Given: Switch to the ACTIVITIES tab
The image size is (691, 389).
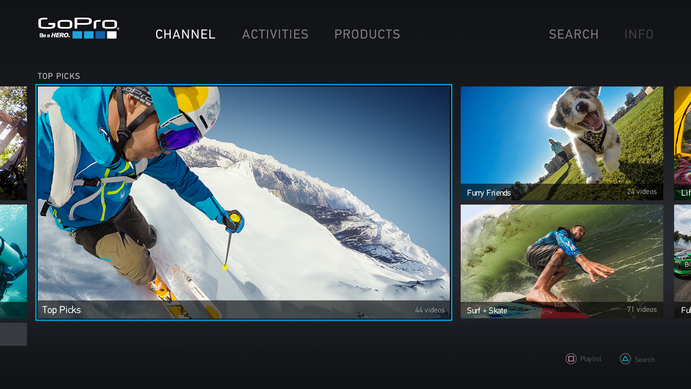Looking at the screenshot, I should tap(275, 34).
